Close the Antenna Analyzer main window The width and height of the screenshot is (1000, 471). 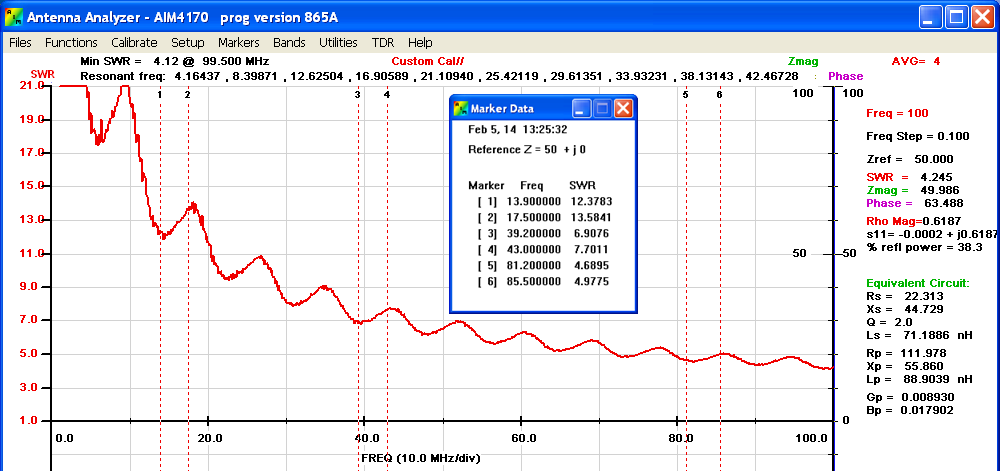coord(981,17)
